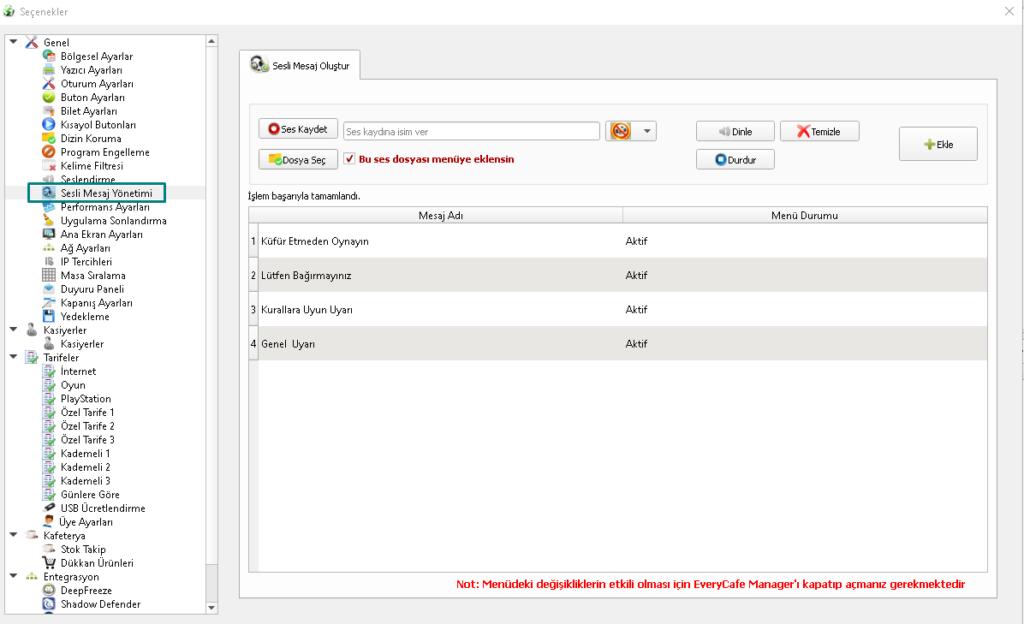This screenshot has height=624, width=1024.
Task: Select the Program Engelleme icon
Action: coord(49,152)
